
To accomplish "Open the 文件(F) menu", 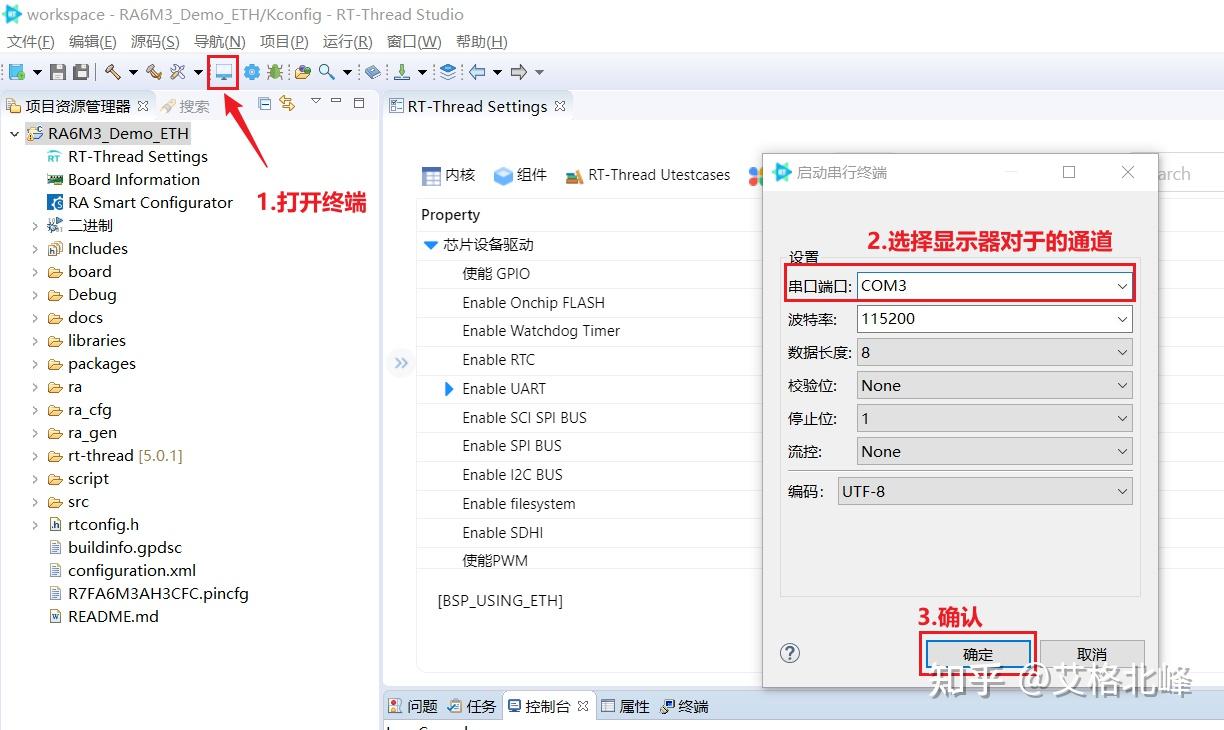I will 30,42.
